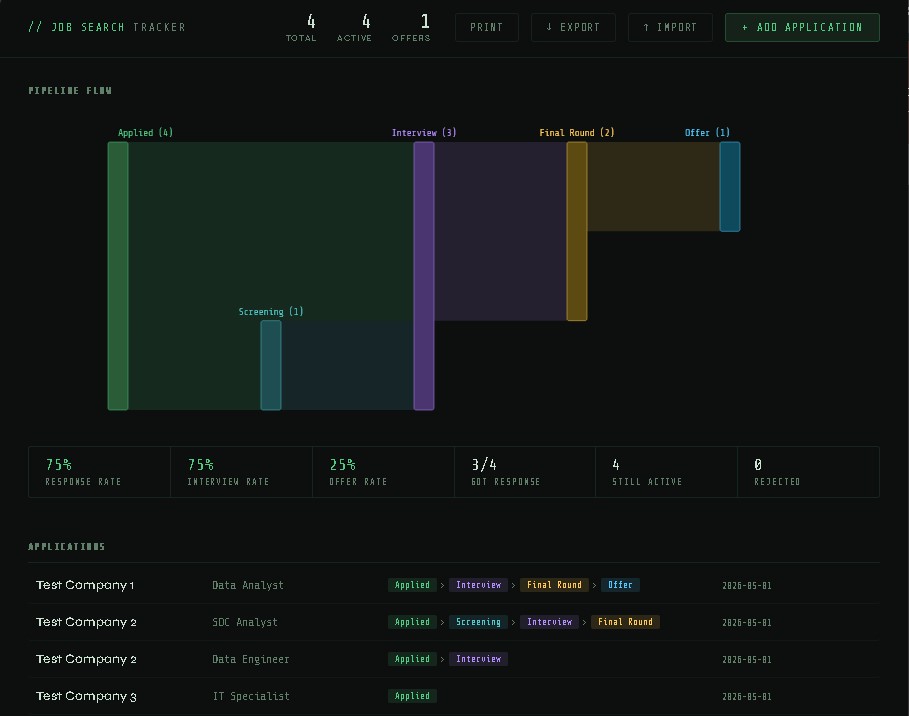Select the Active count stat

354,28
